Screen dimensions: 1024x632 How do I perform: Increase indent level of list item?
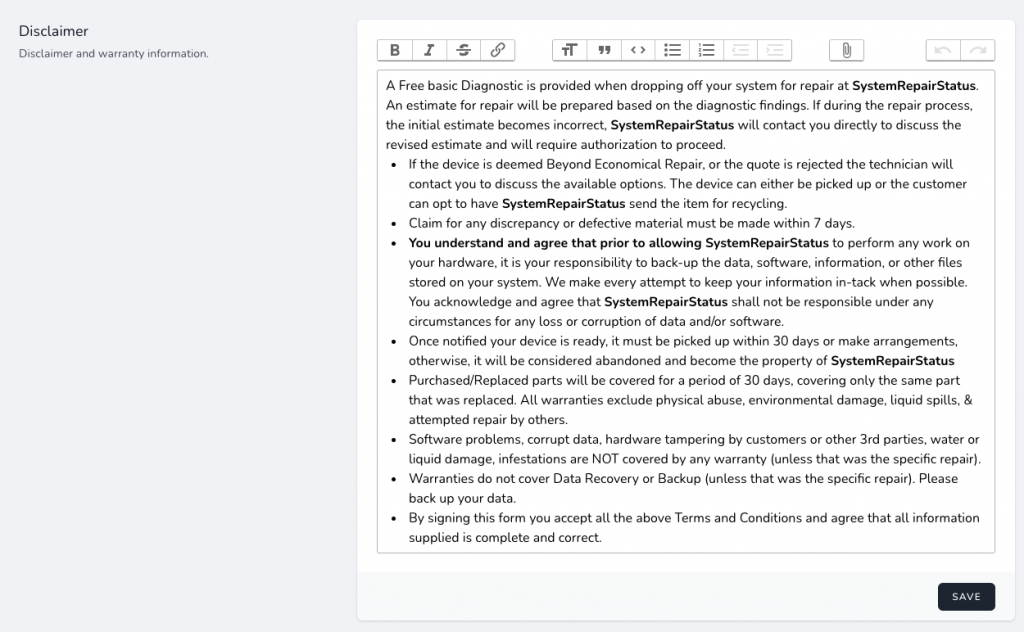[775, 50]
